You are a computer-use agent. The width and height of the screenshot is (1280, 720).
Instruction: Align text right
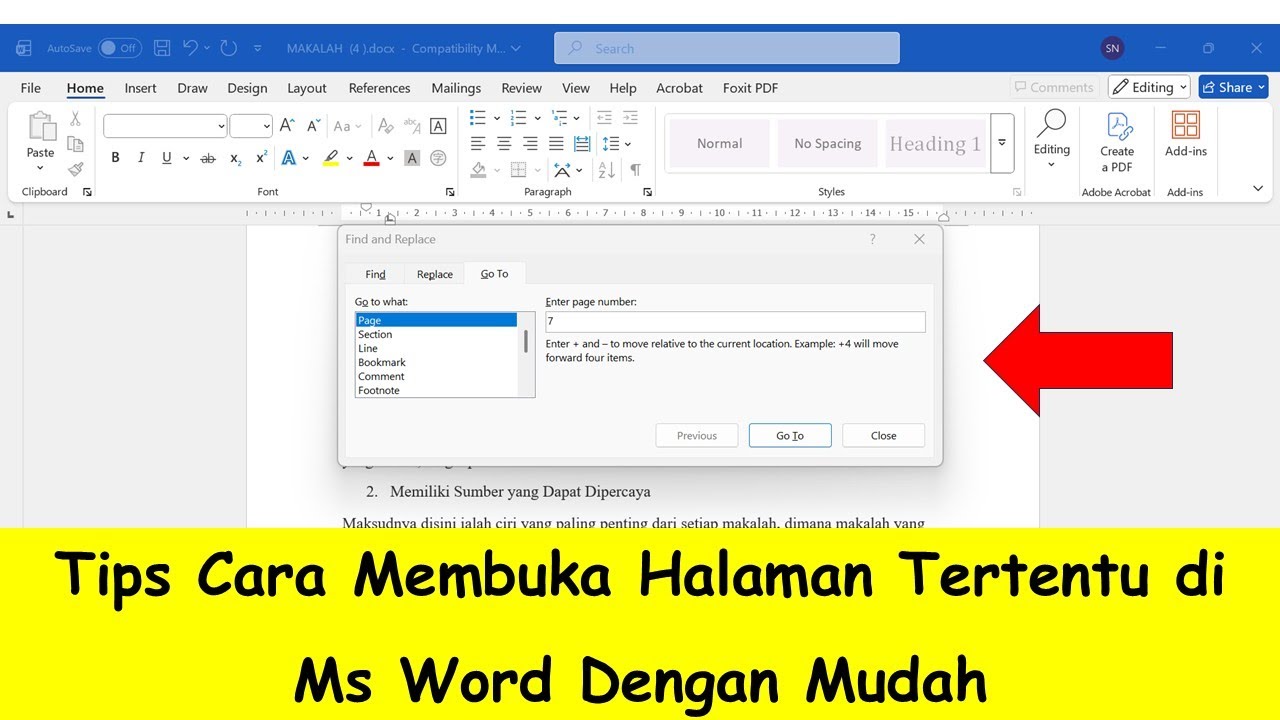pos(530,144)
